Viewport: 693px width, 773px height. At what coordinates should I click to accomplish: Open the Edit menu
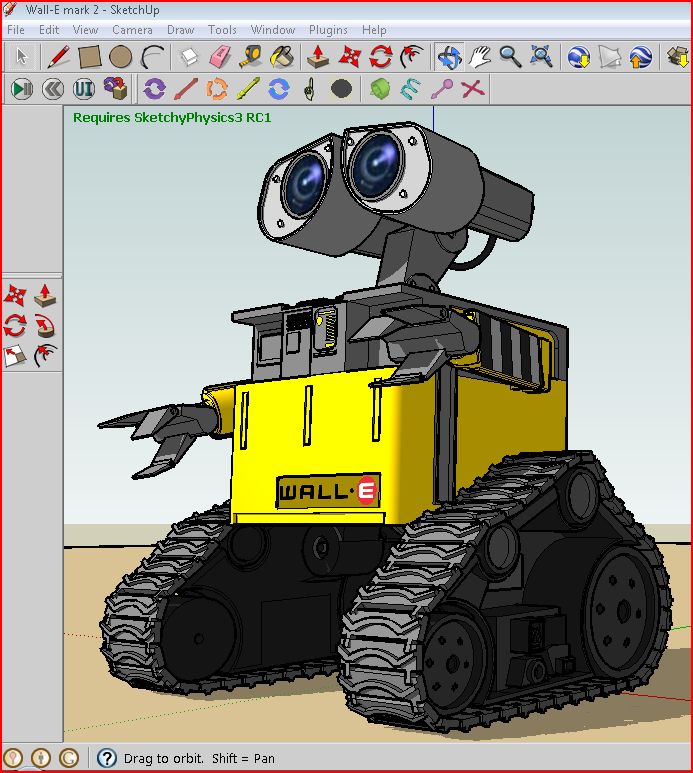[49, 30]
